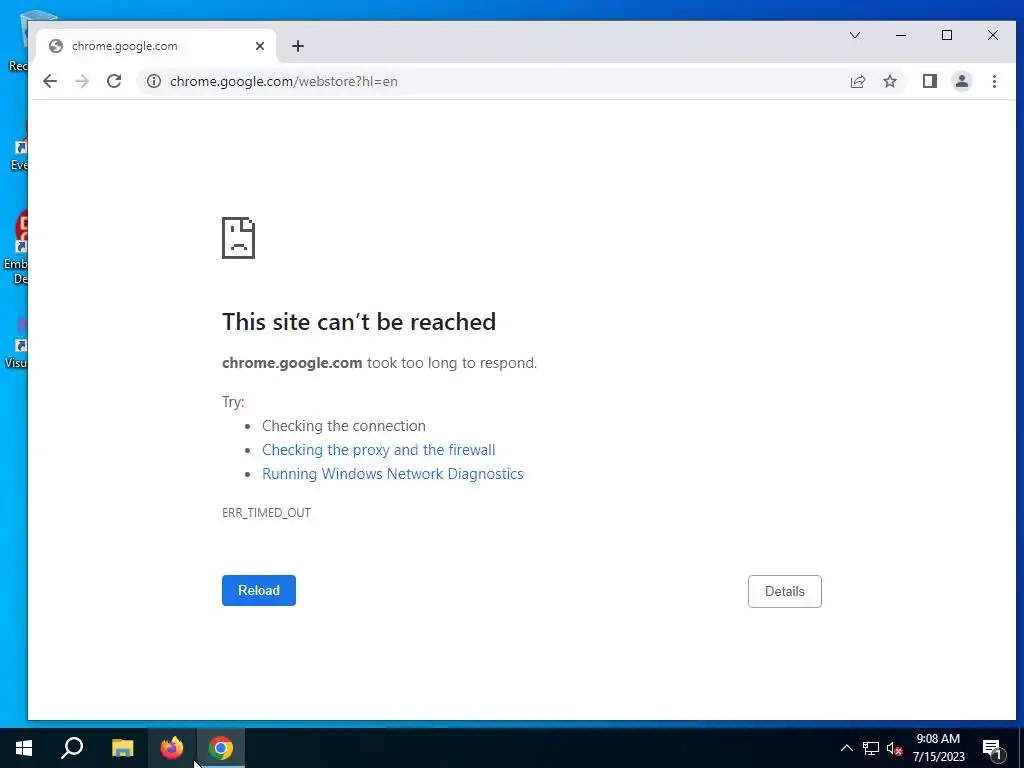Click Chrome icon in the taskbar
The height and width of the screenshot is (768, 1024).
tap(221, 748)
